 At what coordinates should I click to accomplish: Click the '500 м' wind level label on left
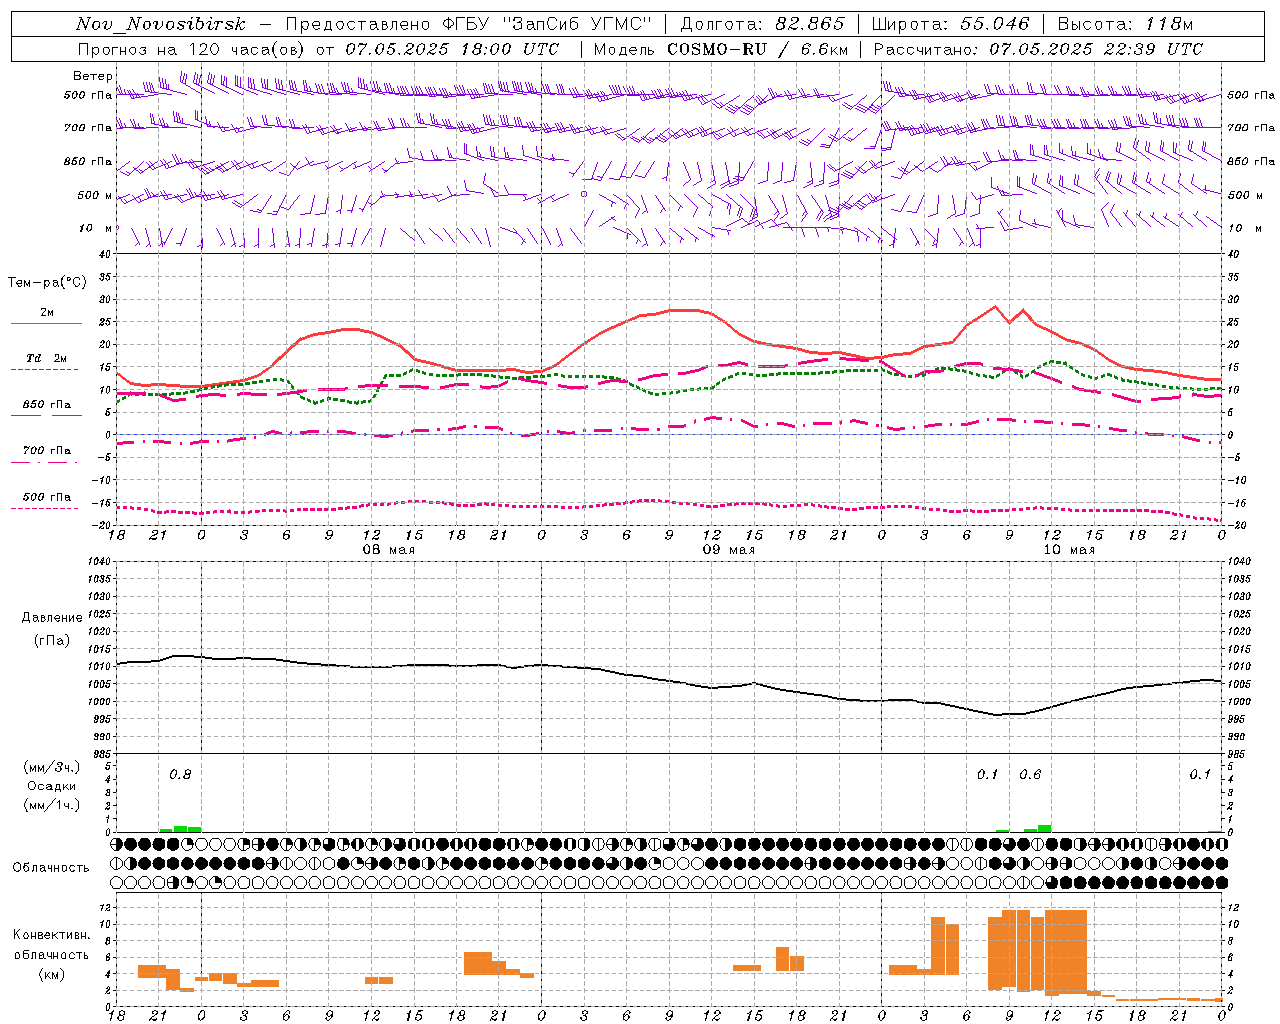pos(96,195)
